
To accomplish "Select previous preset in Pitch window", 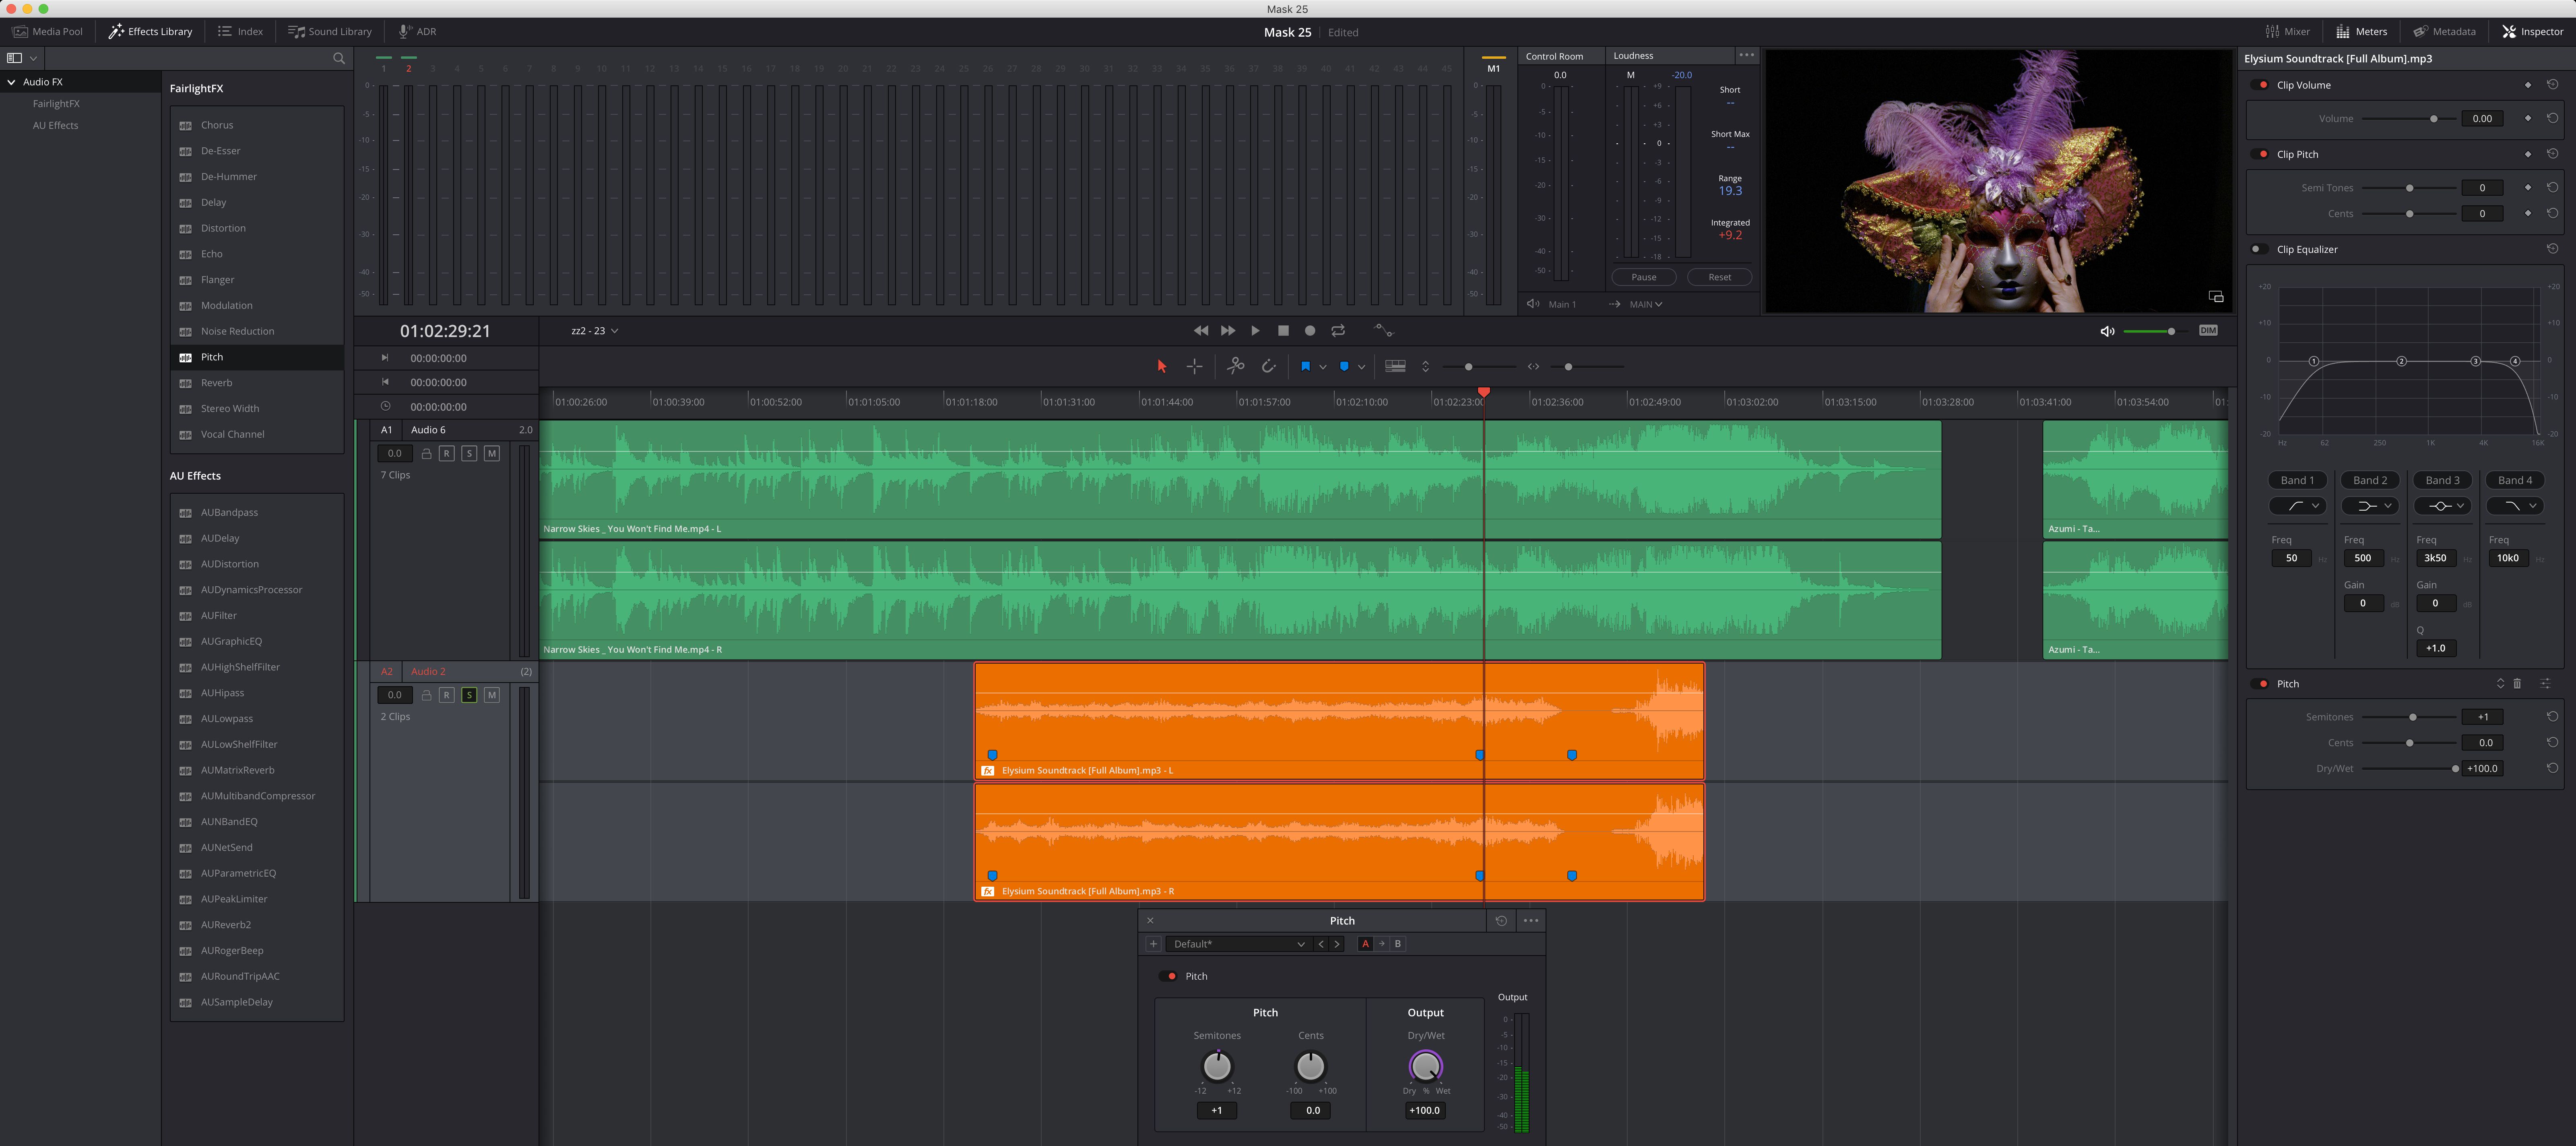I will tap(1321, 943).
